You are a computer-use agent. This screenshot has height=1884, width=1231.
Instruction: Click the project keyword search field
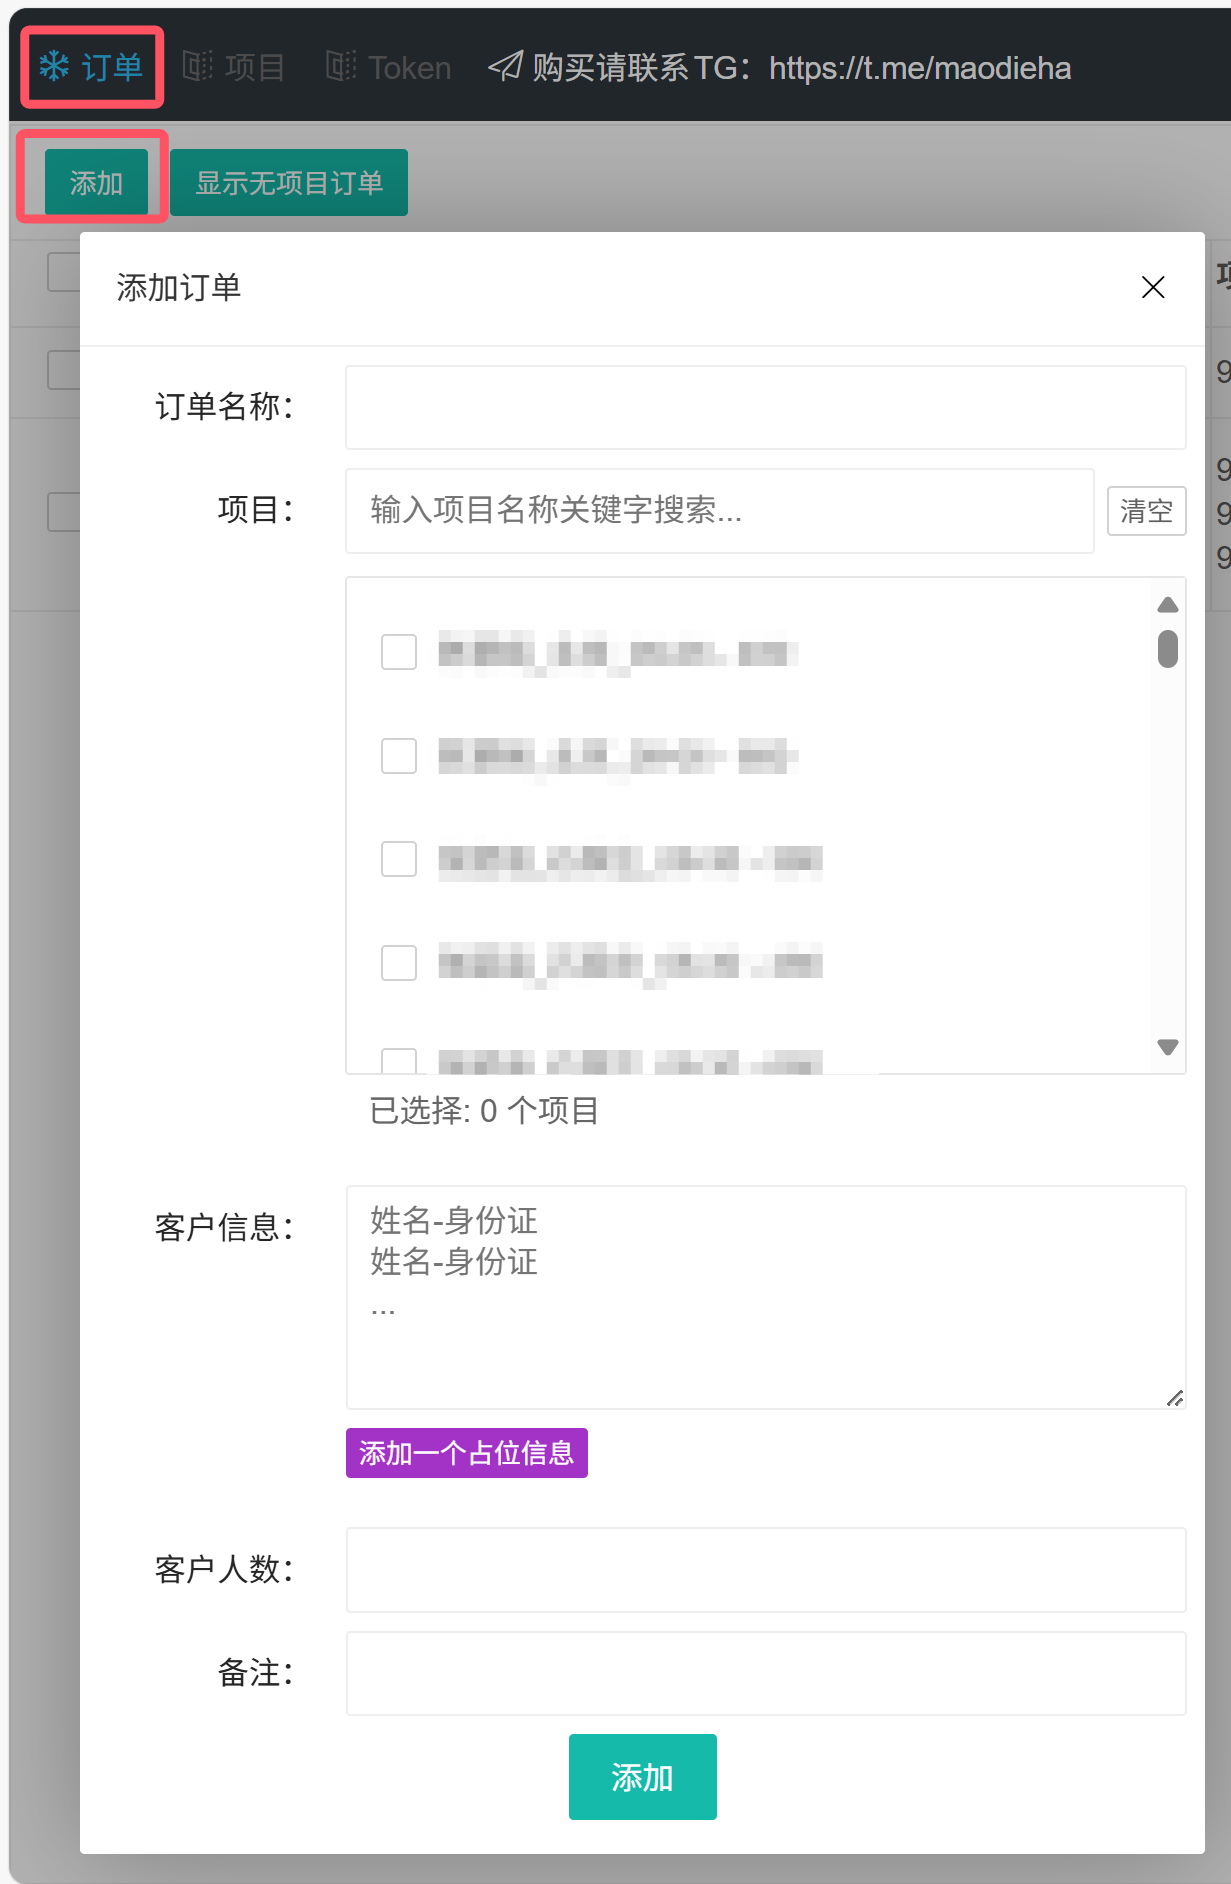point(719,511)
